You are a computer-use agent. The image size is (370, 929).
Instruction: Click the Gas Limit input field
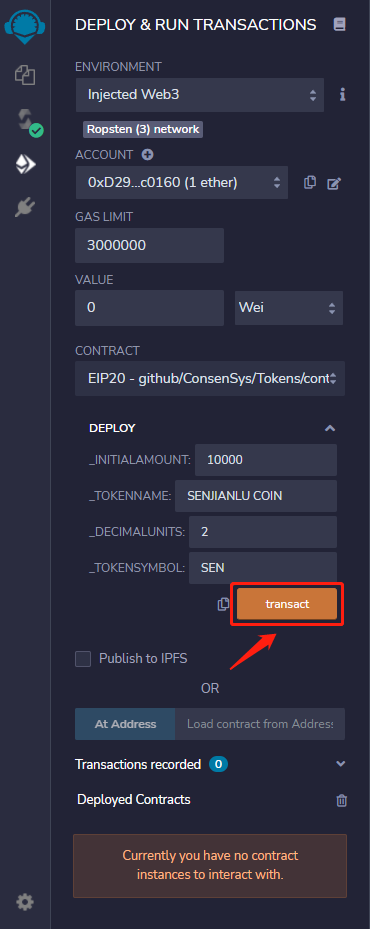[x=149, y=245]
